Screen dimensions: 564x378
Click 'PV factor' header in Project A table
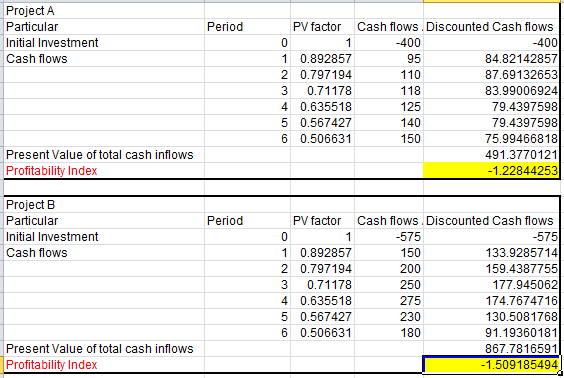tap(322, 27)
